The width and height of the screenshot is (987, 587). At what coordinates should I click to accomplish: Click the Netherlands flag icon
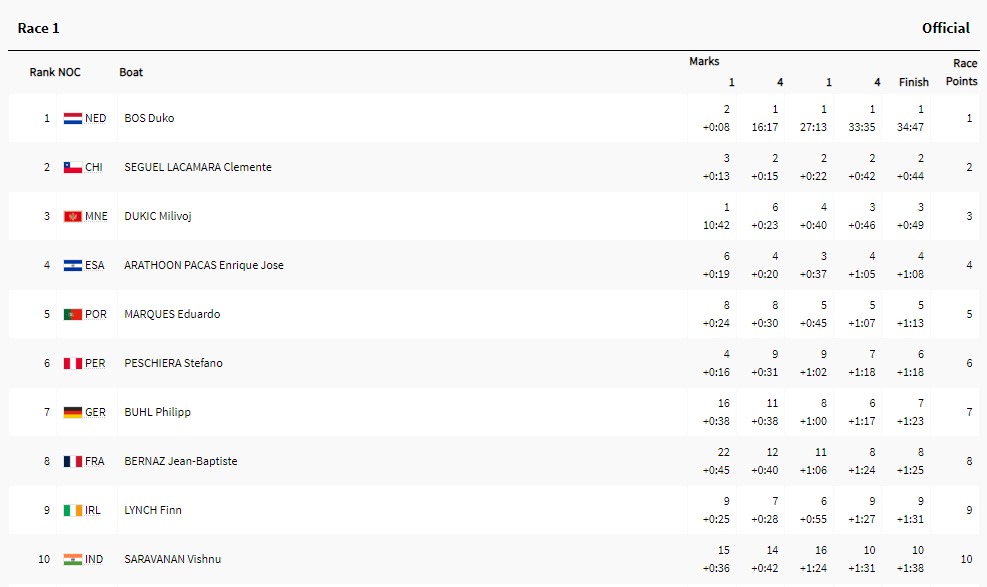point(73,118)
